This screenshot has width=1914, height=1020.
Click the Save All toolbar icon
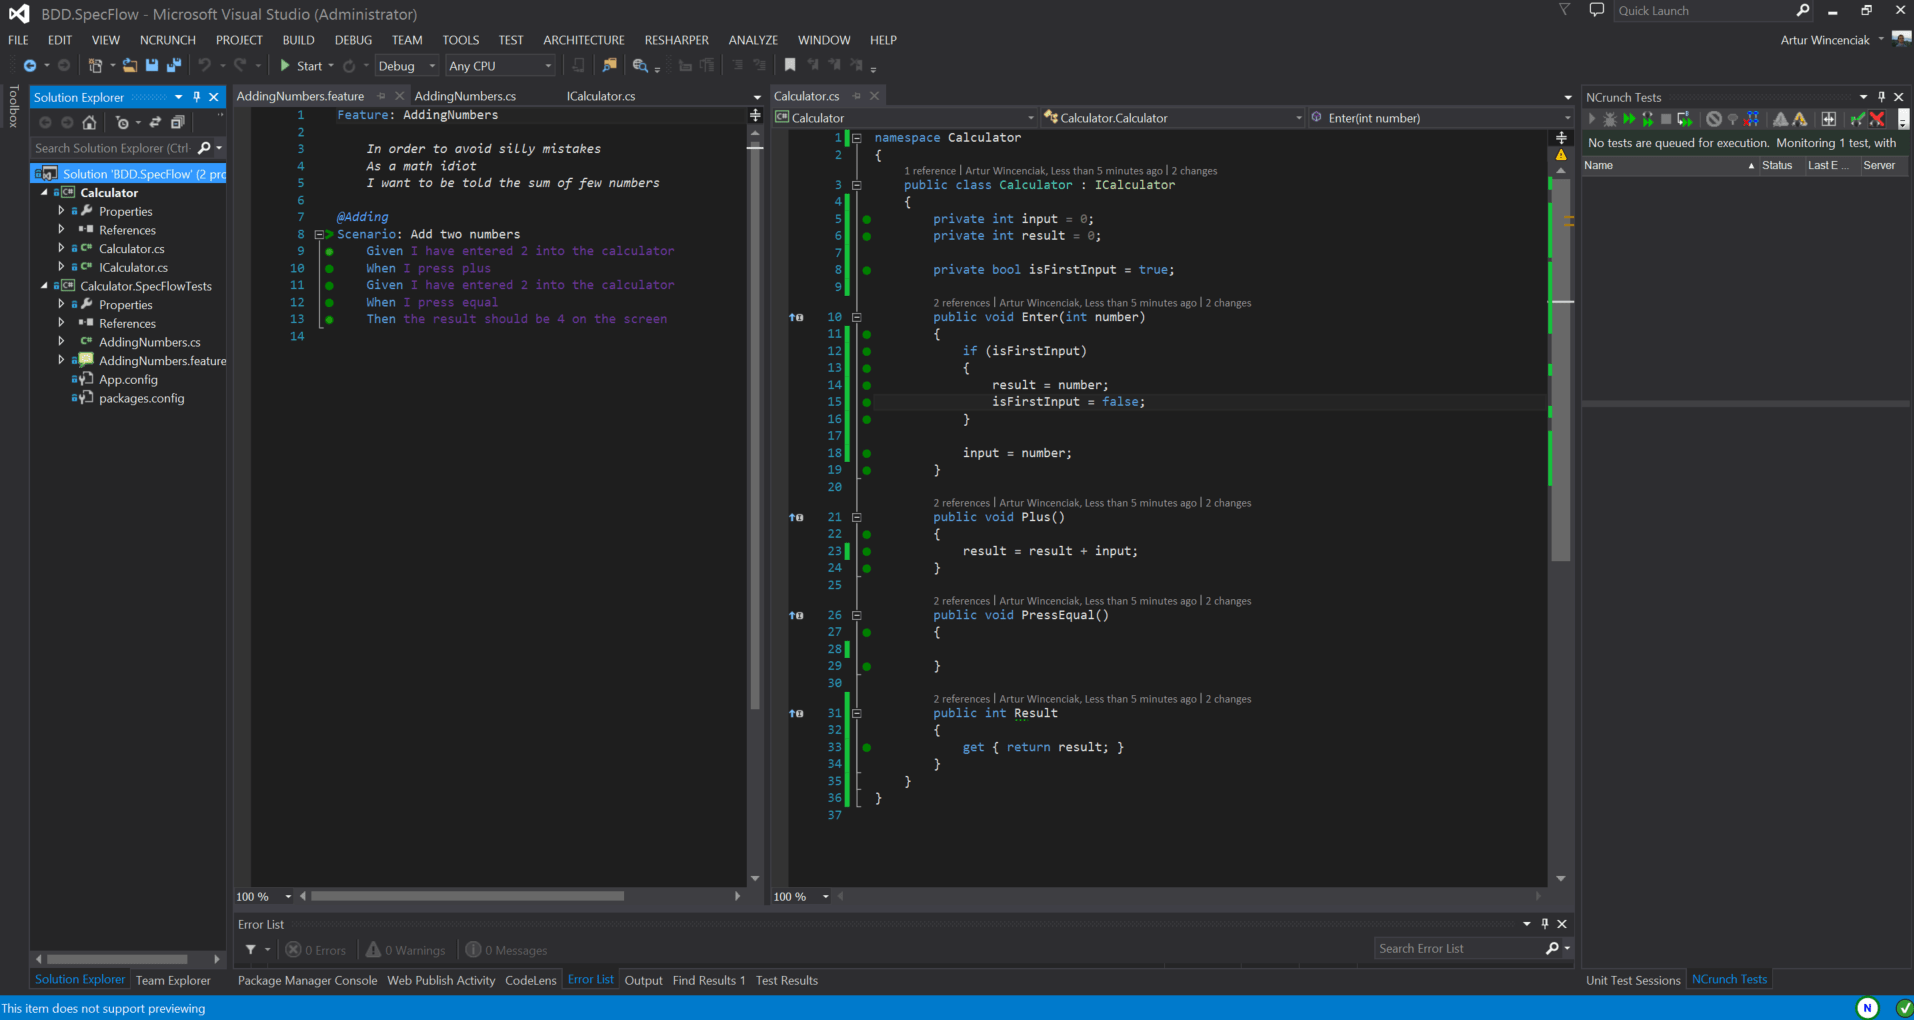click(173, 66)
